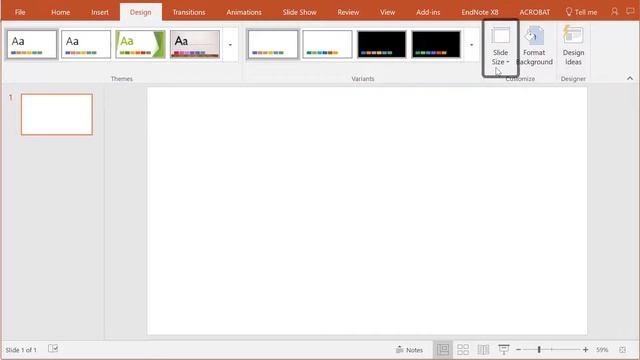Apply the first Office theme thumbnail
The height and width of the screenshot is (360, 640).
[31, 44]
